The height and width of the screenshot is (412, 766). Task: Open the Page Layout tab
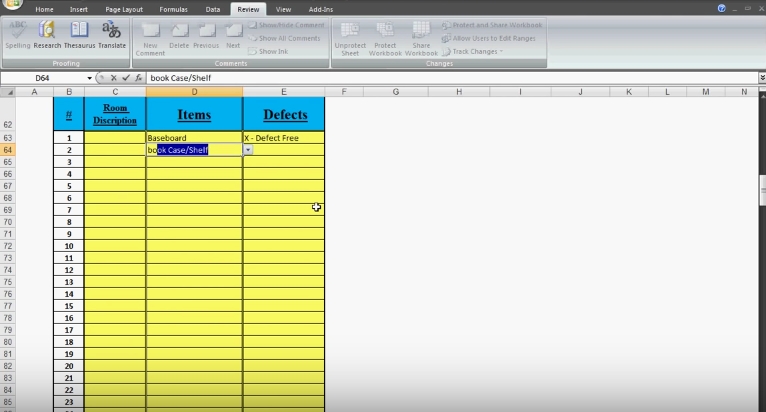pos(124,9)
